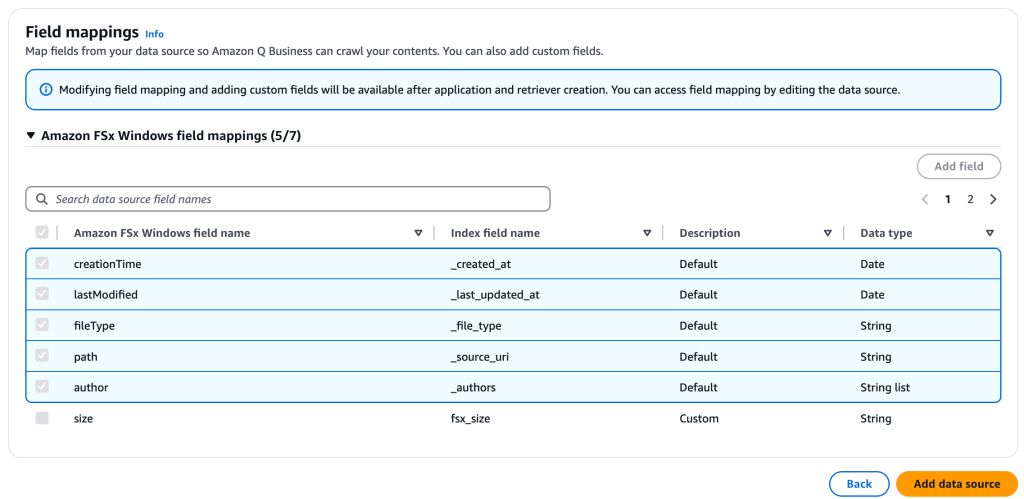Open page 2 of the field mappings
Image resolution: width=1024 pixels, height=499 pixels.
click(x=970, y=199)
